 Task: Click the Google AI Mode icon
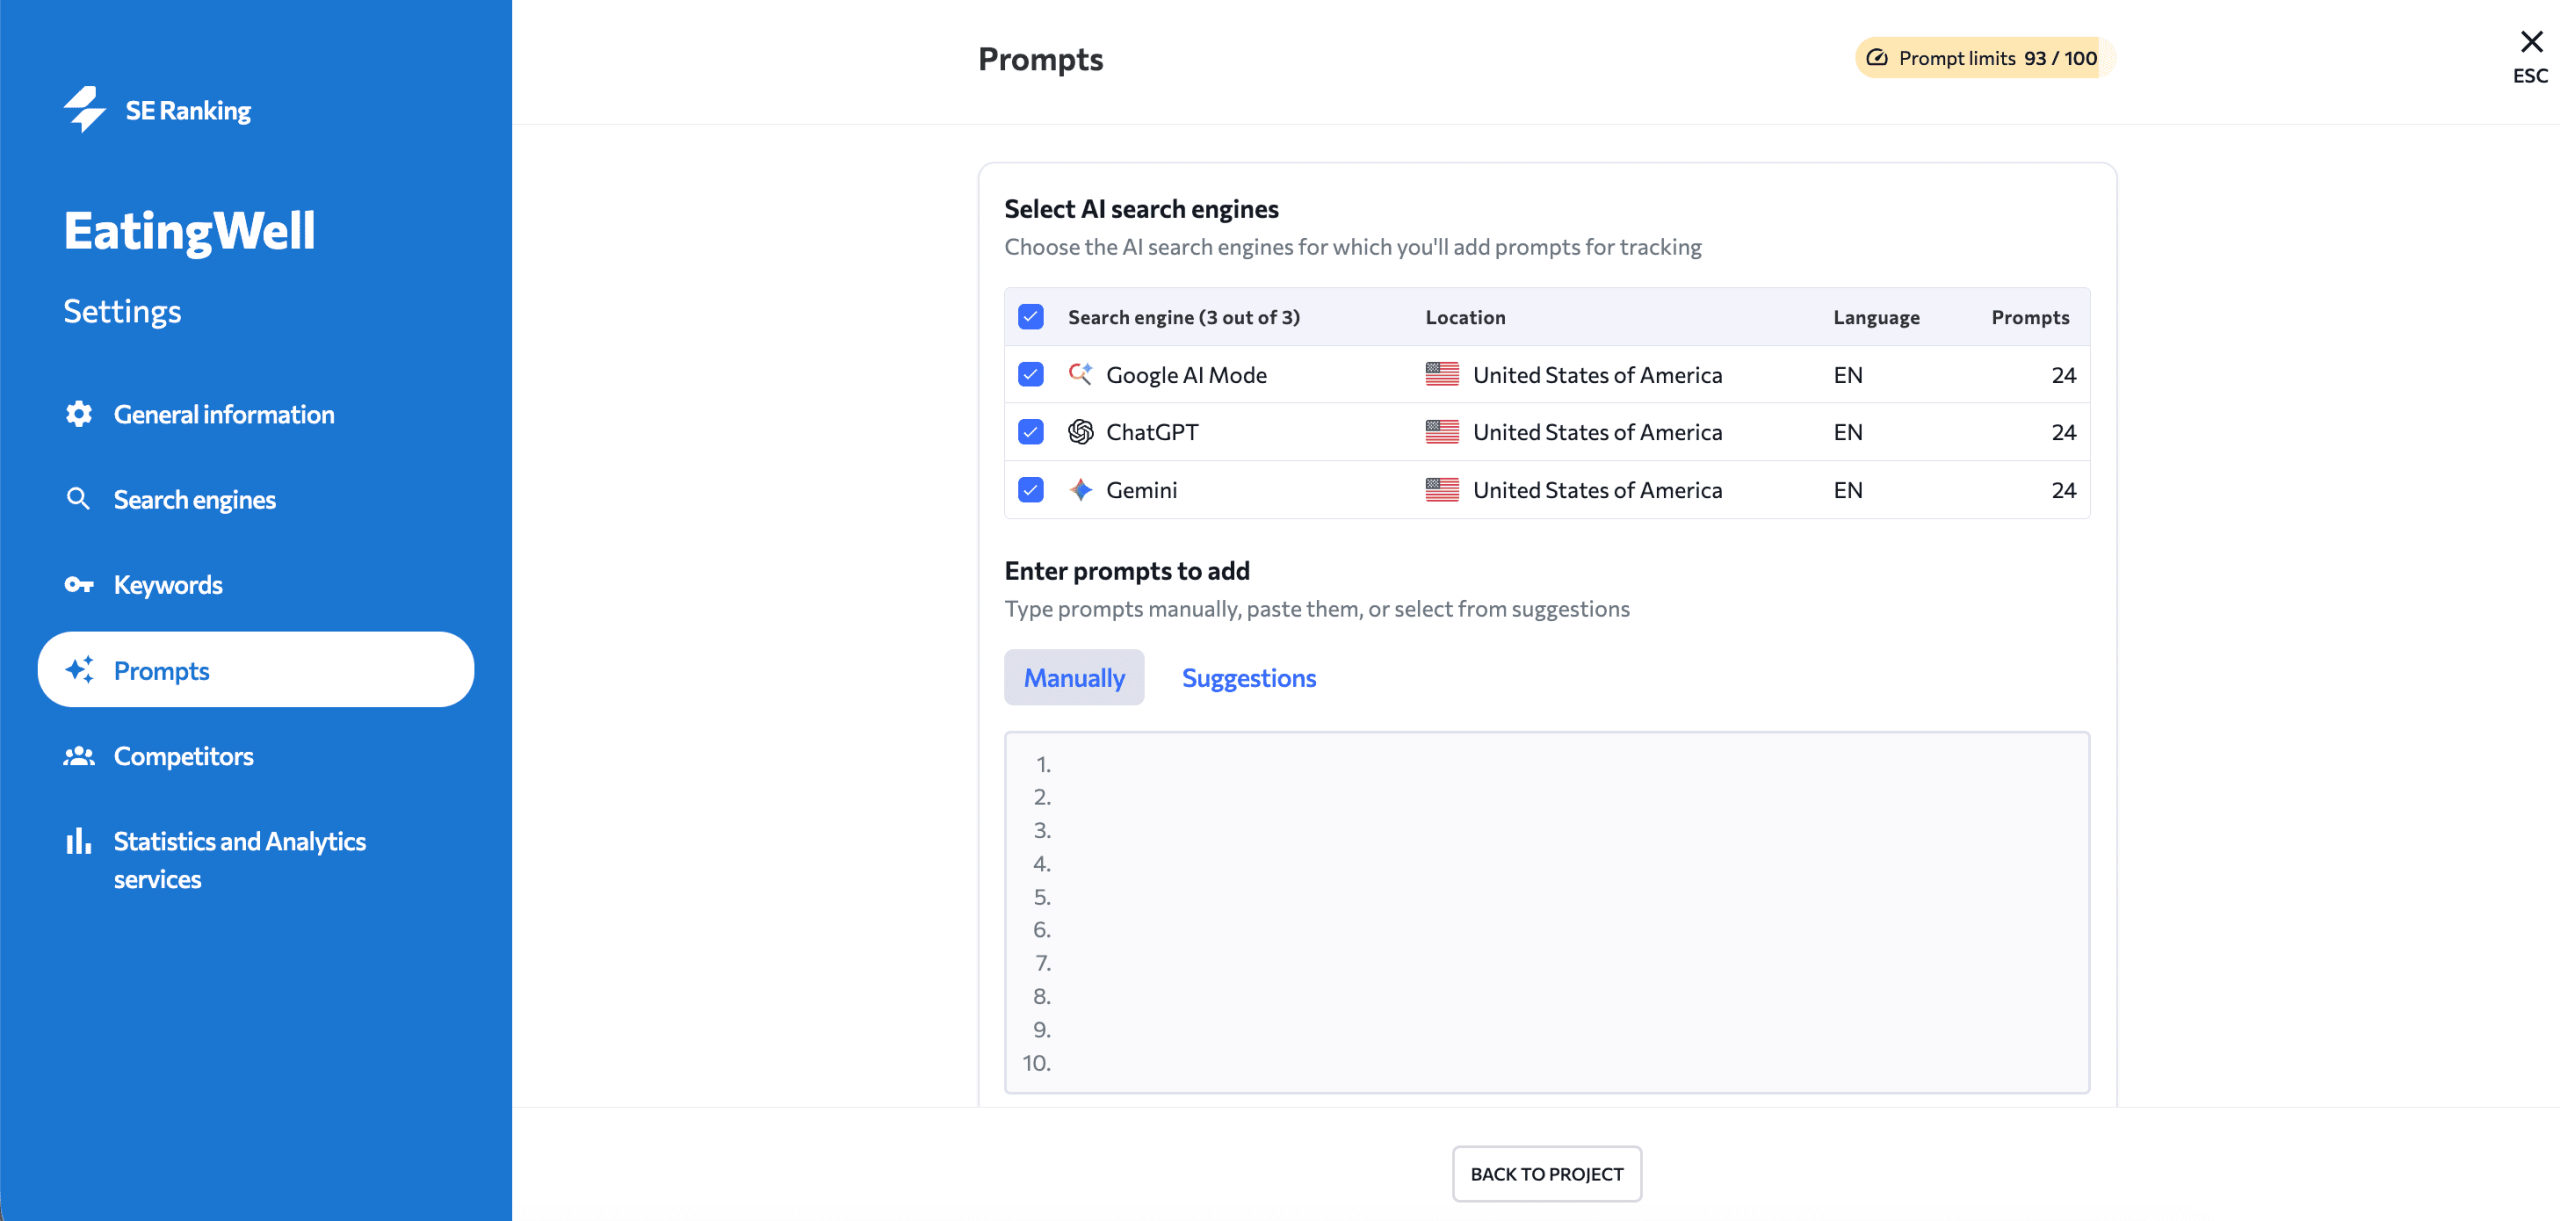(x=1080, y=374)
